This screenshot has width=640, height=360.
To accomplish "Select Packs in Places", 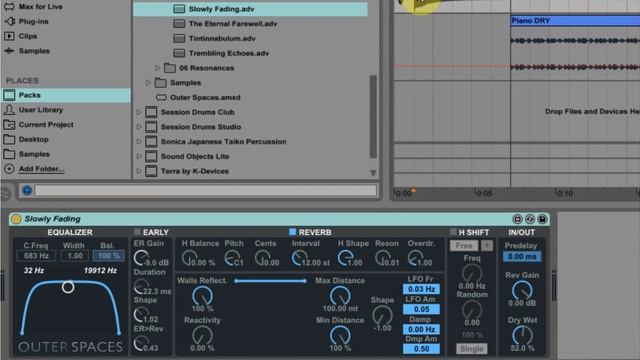I will pos(66,95).
